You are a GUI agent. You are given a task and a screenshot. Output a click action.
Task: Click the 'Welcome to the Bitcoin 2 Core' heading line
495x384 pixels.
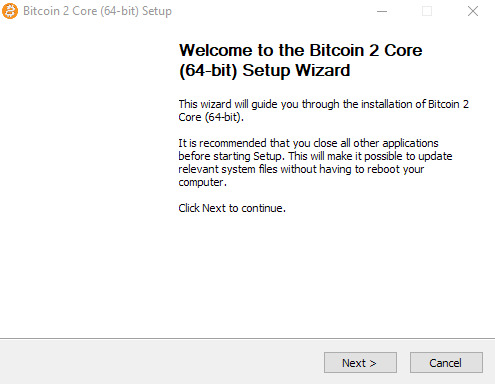(301, 50)
